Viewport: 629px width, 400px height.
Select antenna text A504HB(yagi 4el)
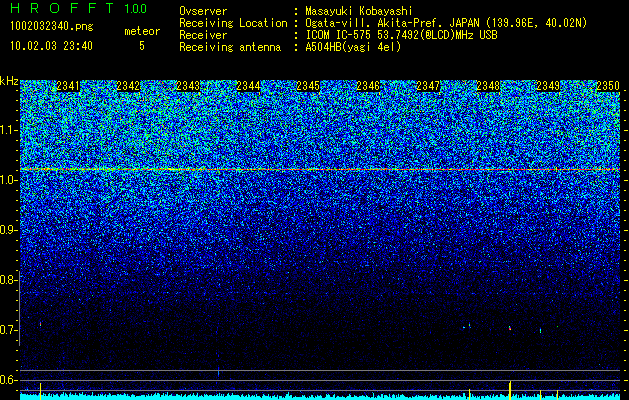click(x=353, y=47)
